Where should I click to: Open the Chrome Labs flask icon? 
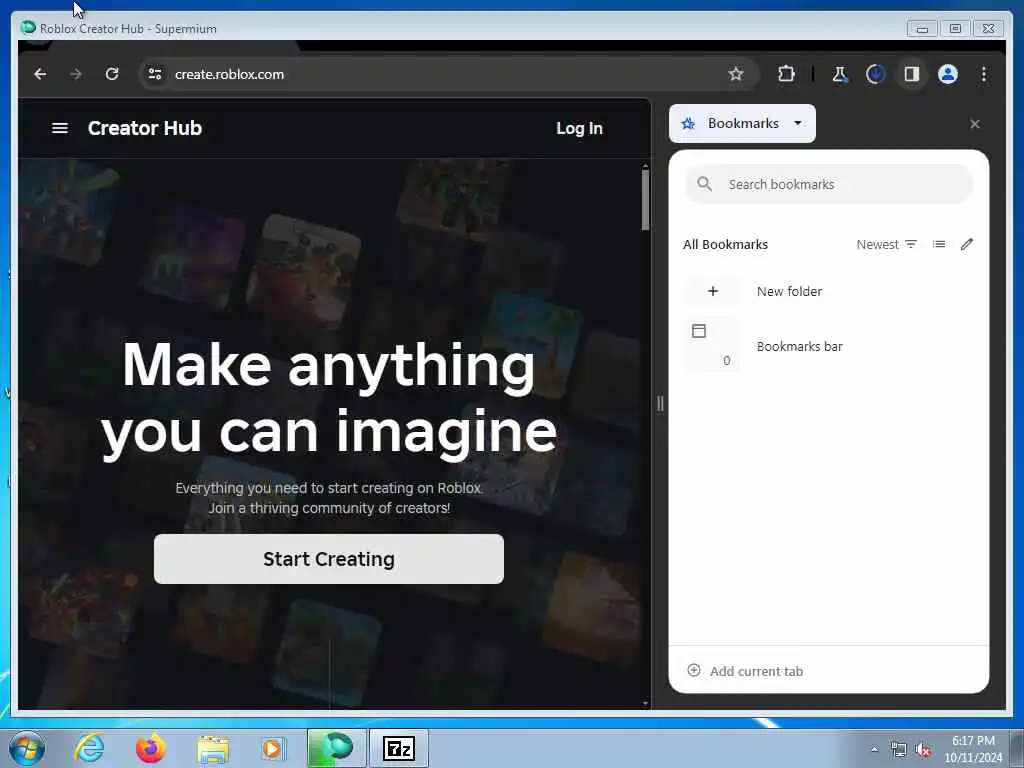coord(839,74)
